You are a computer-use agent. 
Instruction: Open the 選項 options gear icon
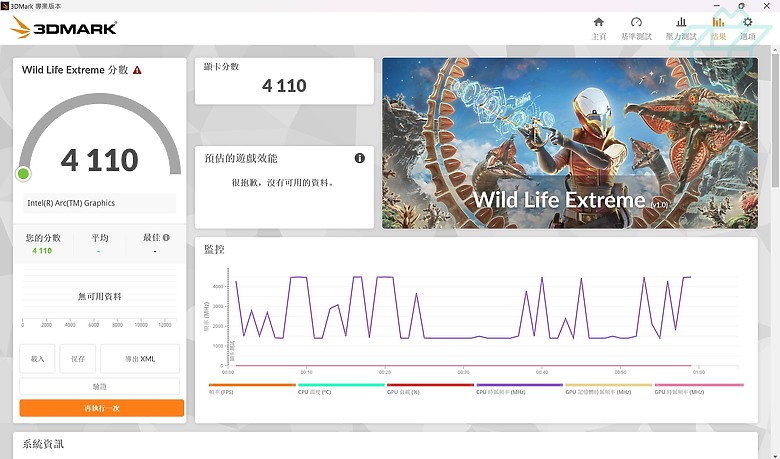[x=747, y=22]
